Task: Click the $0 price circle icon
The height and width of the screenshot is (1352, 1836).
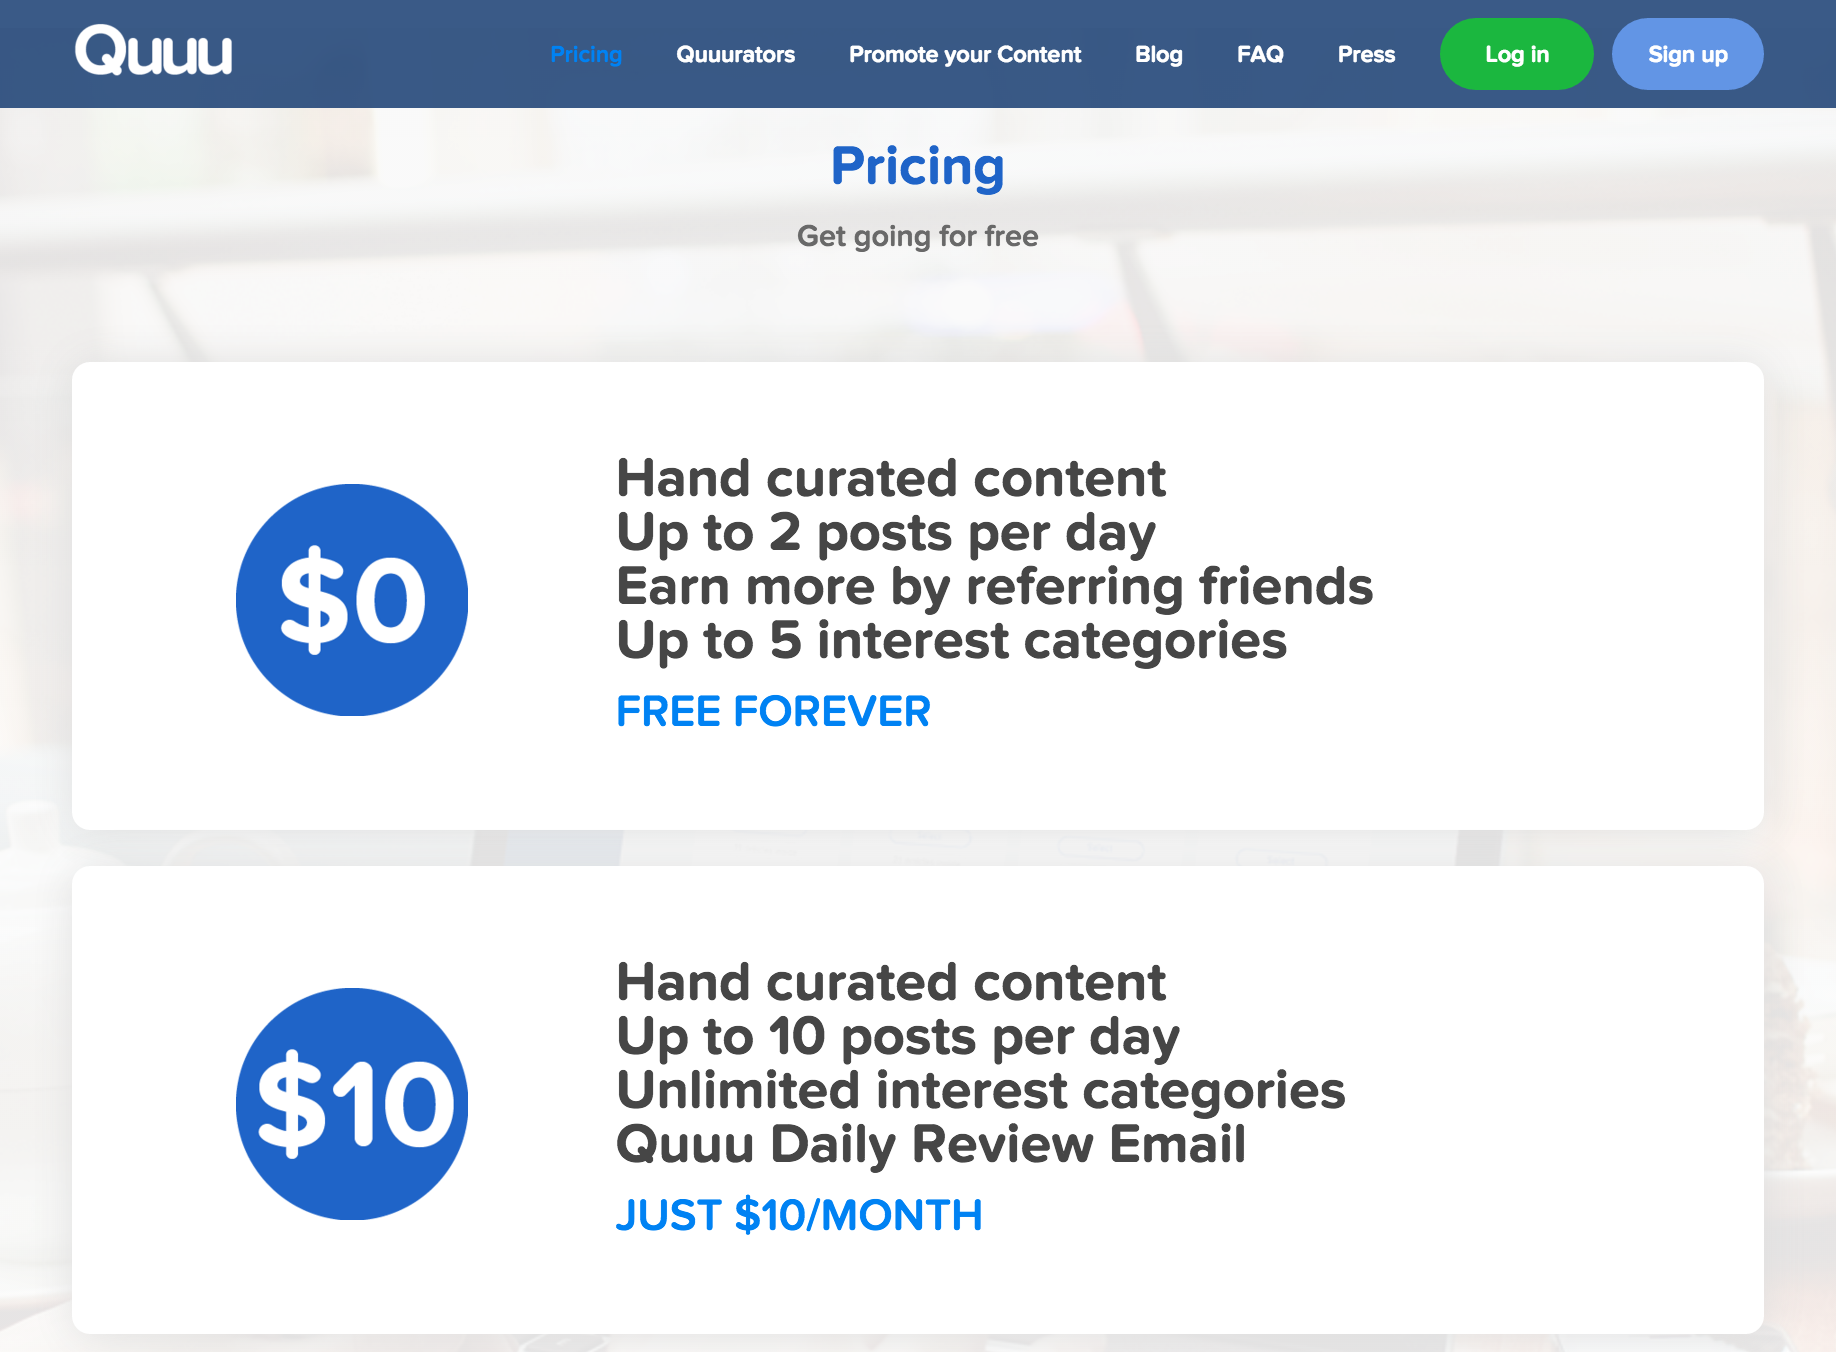Action: (352, 600)
